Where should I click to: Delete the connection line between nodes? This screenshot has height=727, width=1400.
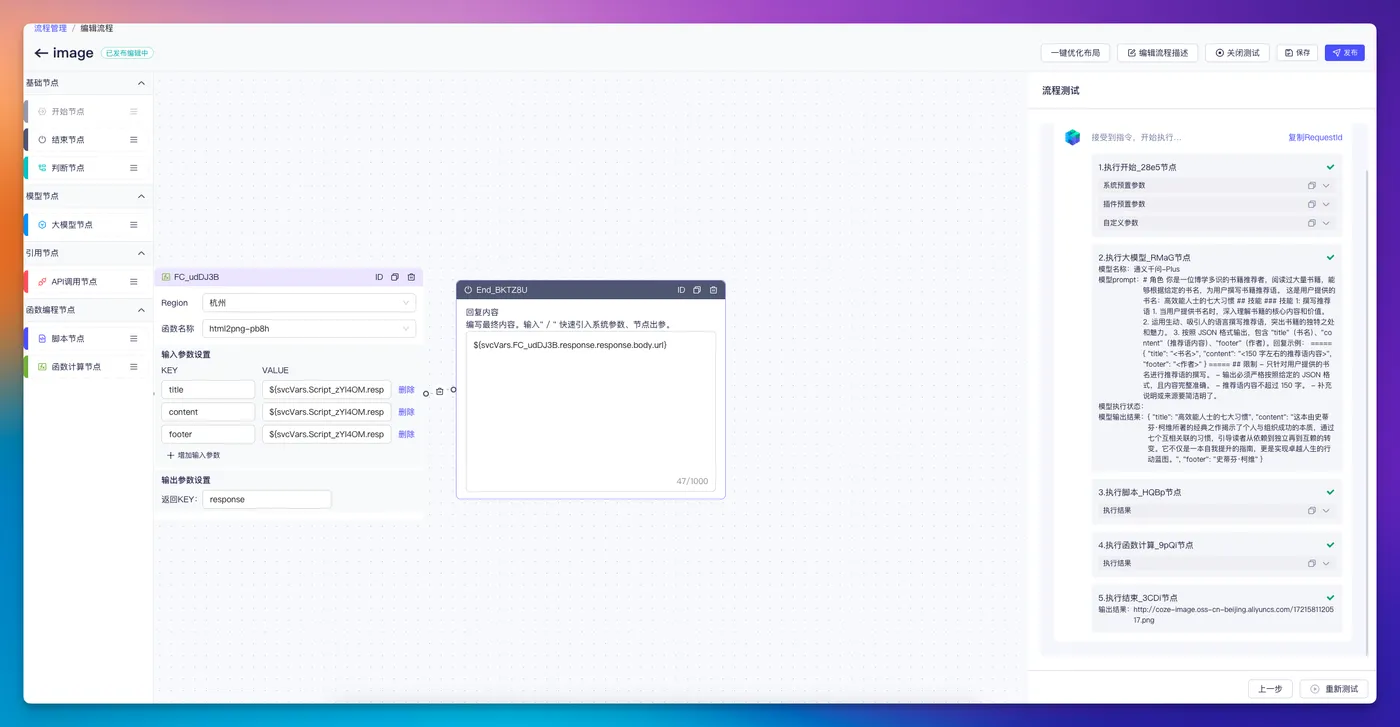click(x=439, y=392)
